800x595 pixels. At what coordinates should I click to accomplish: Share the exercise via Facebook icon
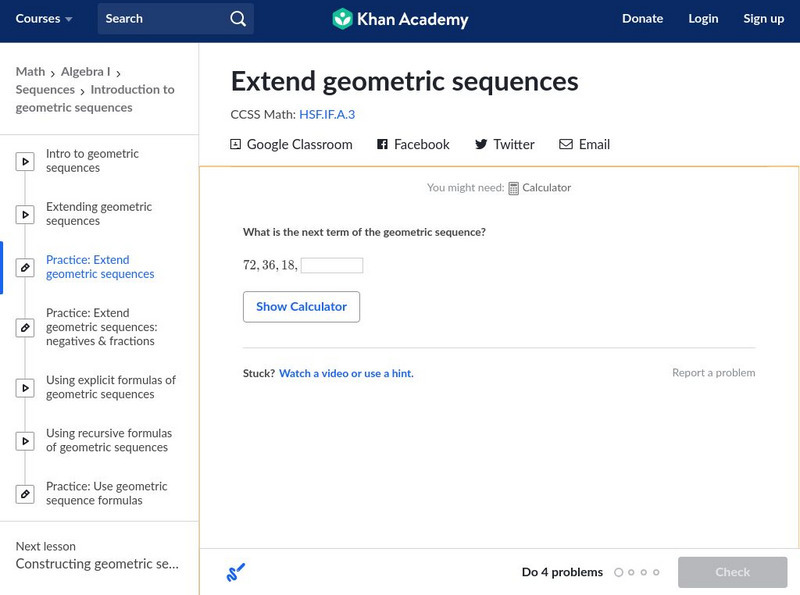click(382, 145)
